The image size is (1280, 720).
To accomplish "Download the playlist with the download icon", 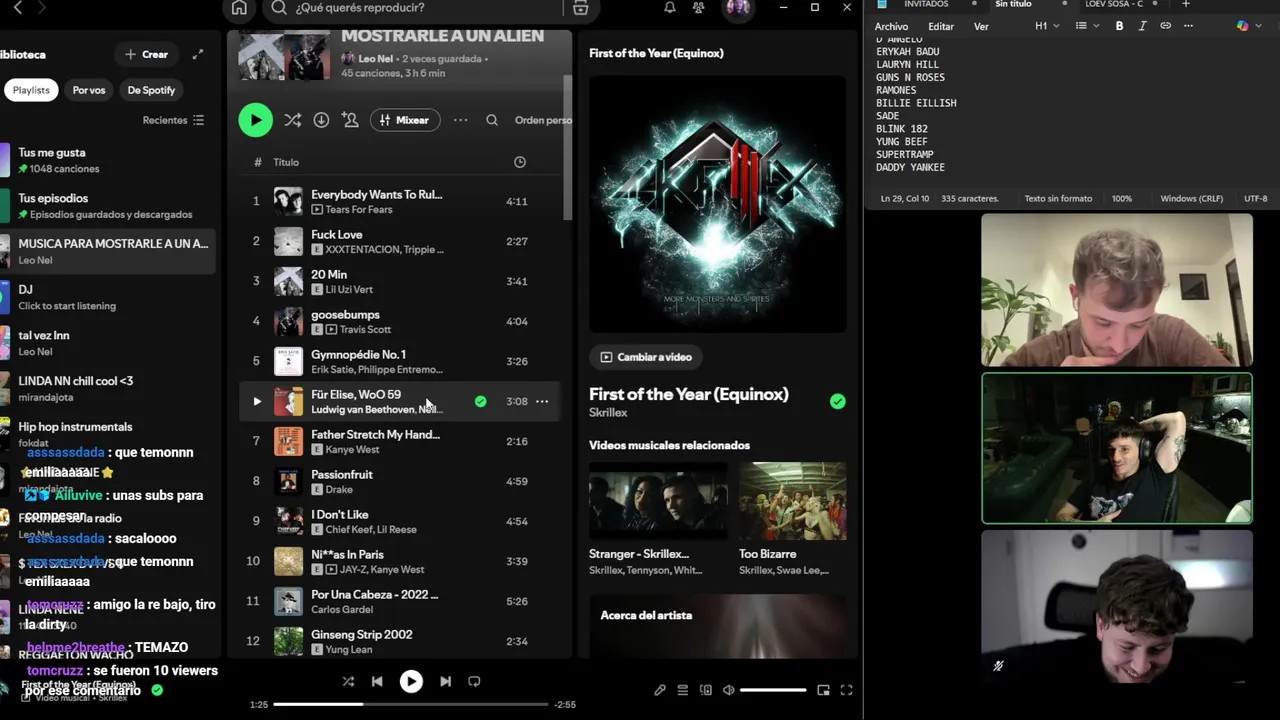I will point(321,120).
